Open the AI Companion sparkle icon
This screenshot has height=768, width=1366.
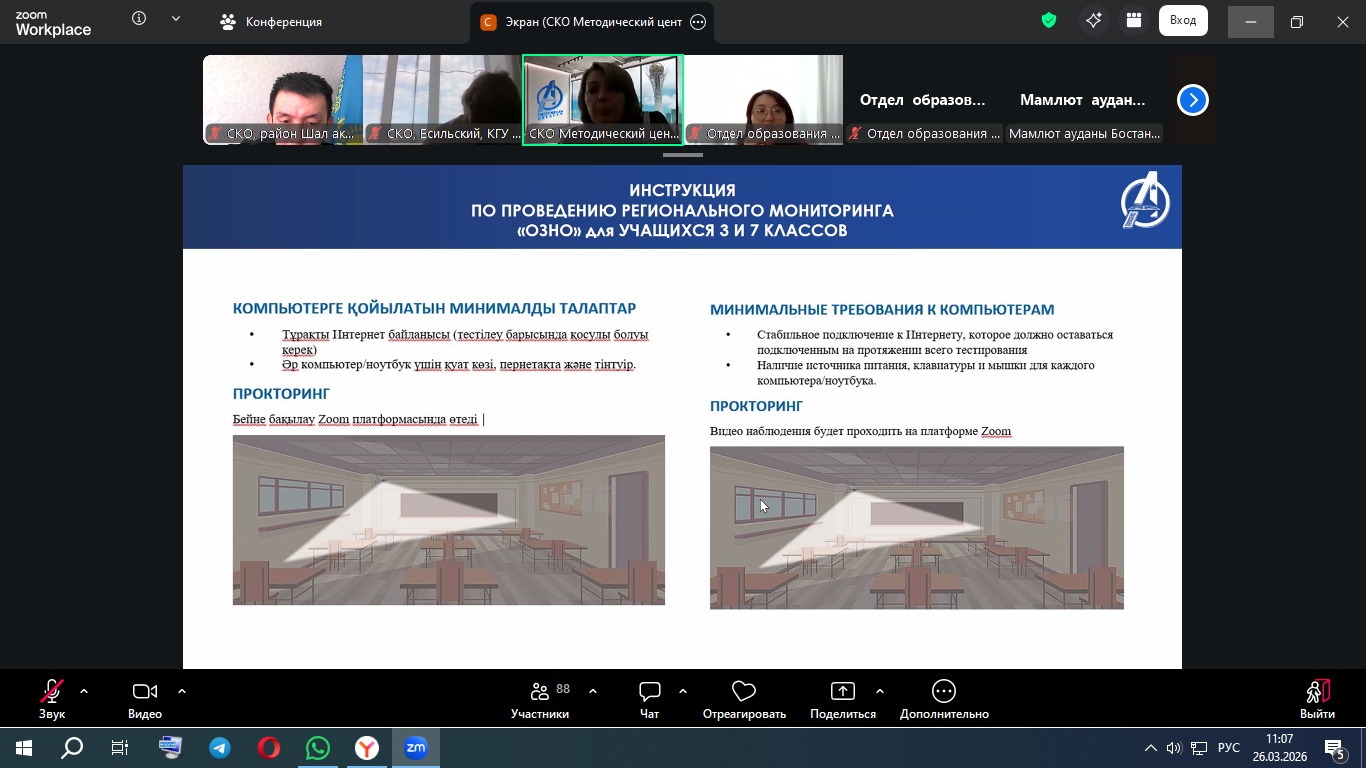[x=1094, y=21]
